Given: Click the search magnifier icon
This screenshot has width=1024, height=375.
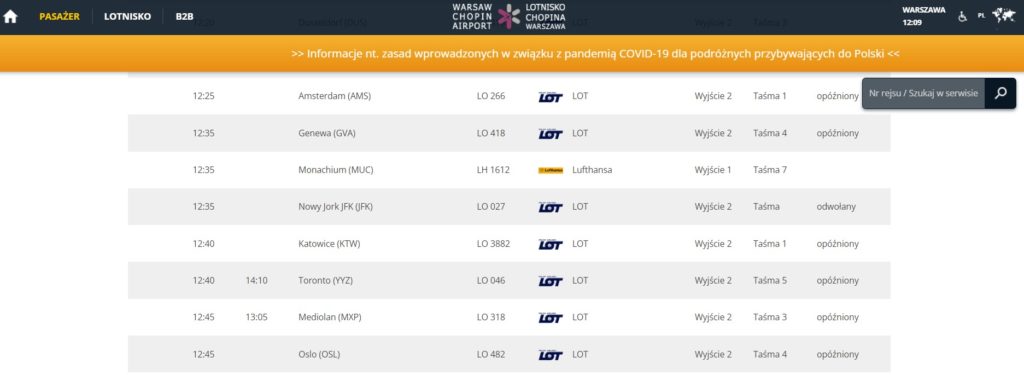Looking at the screenshot, I should pos(1000,93).
